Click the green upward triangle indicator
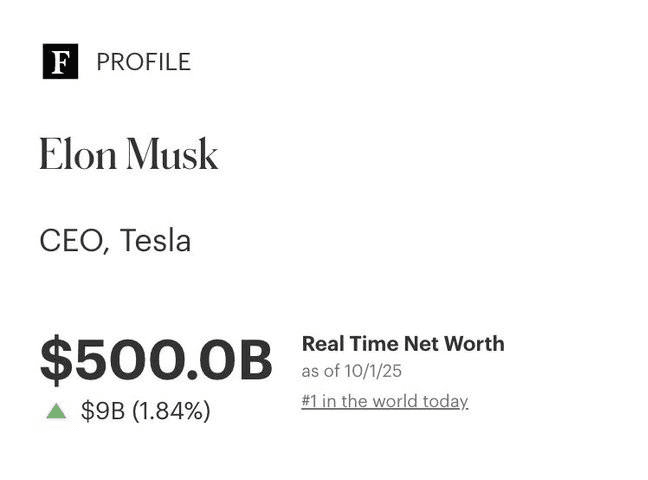 pyautogui.click(x=56, y=410)
